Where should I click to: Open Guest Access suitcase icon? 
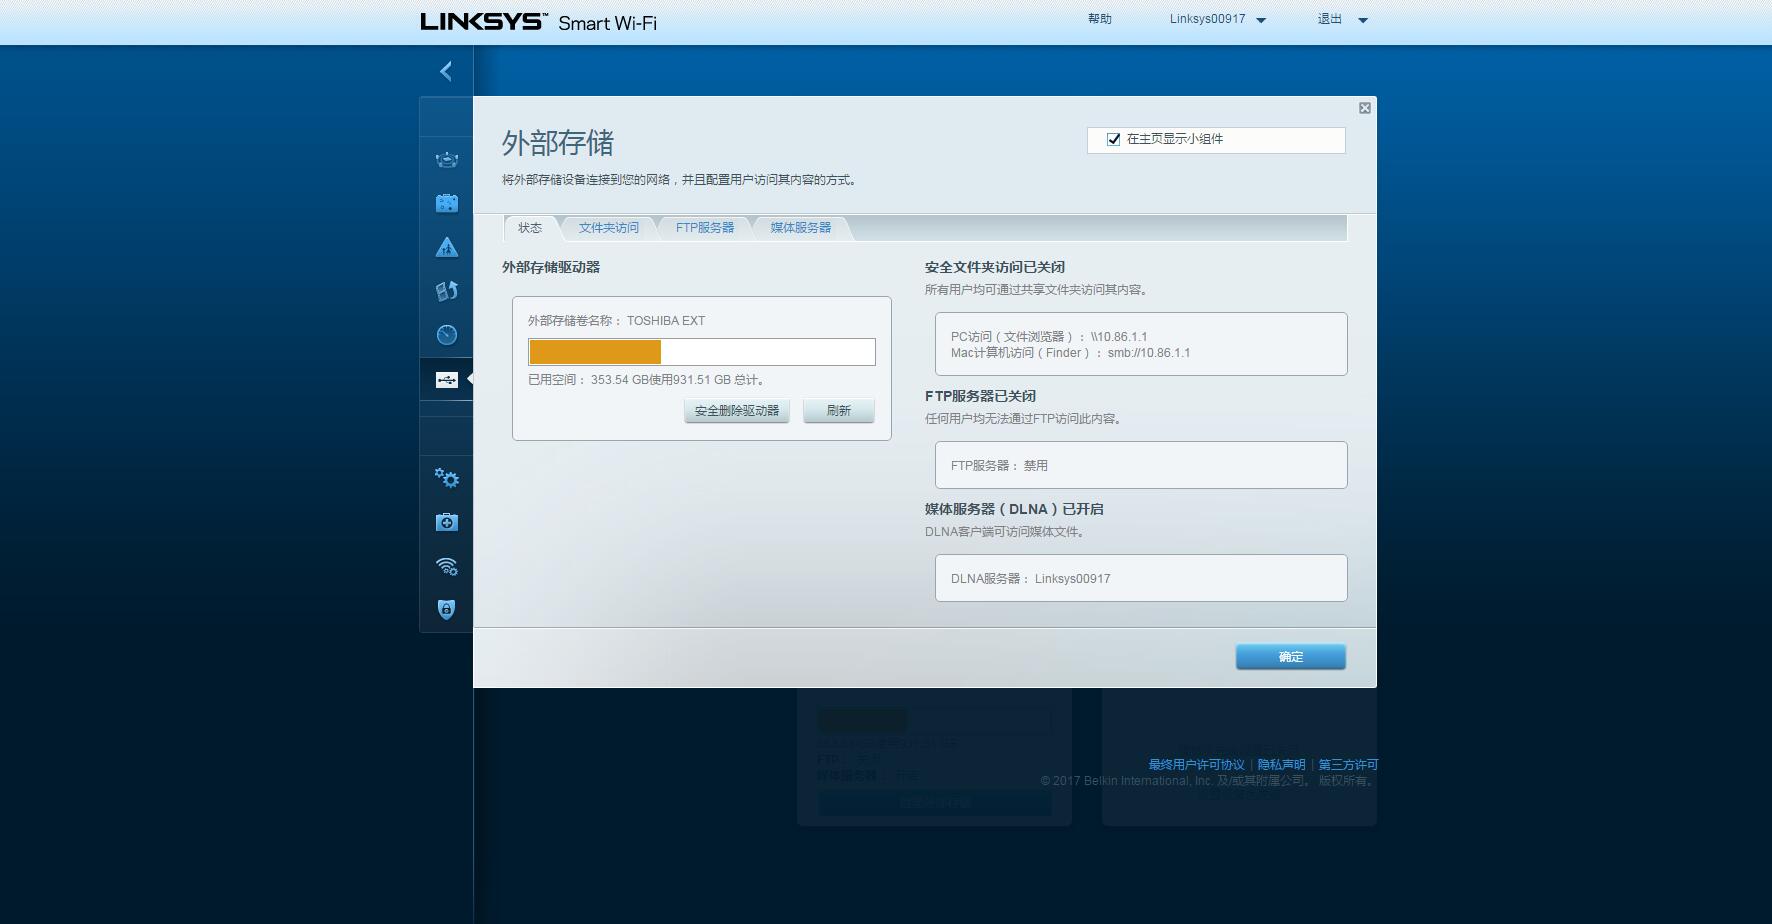(446, 203)
